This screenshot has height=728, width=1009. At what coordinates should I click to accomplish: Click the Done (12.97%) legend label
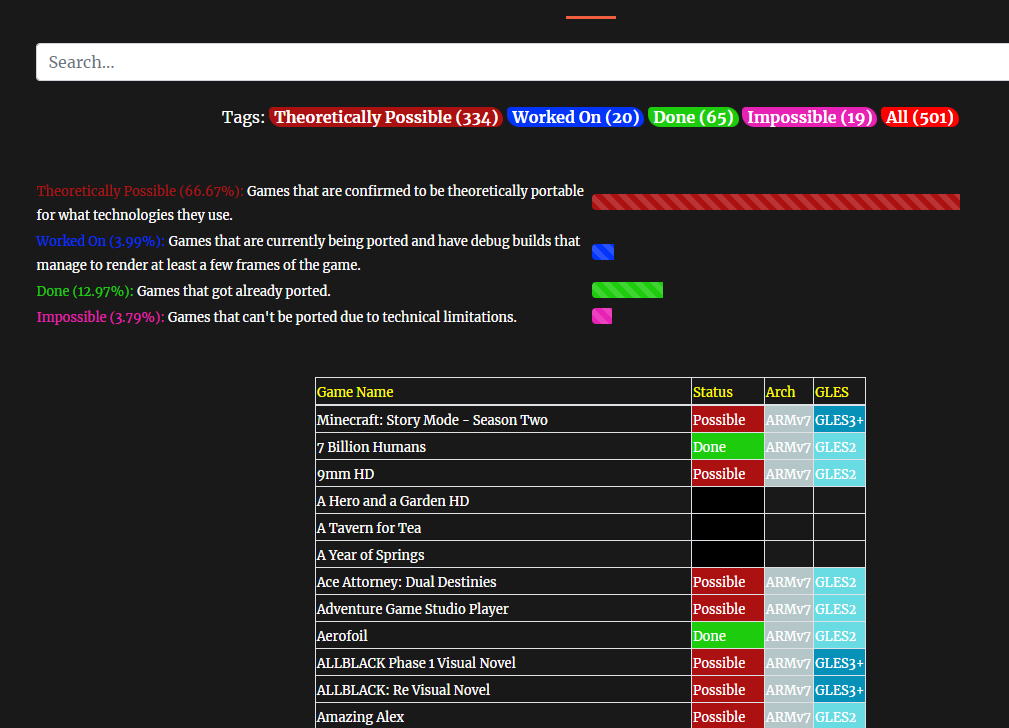pos(85,291)
